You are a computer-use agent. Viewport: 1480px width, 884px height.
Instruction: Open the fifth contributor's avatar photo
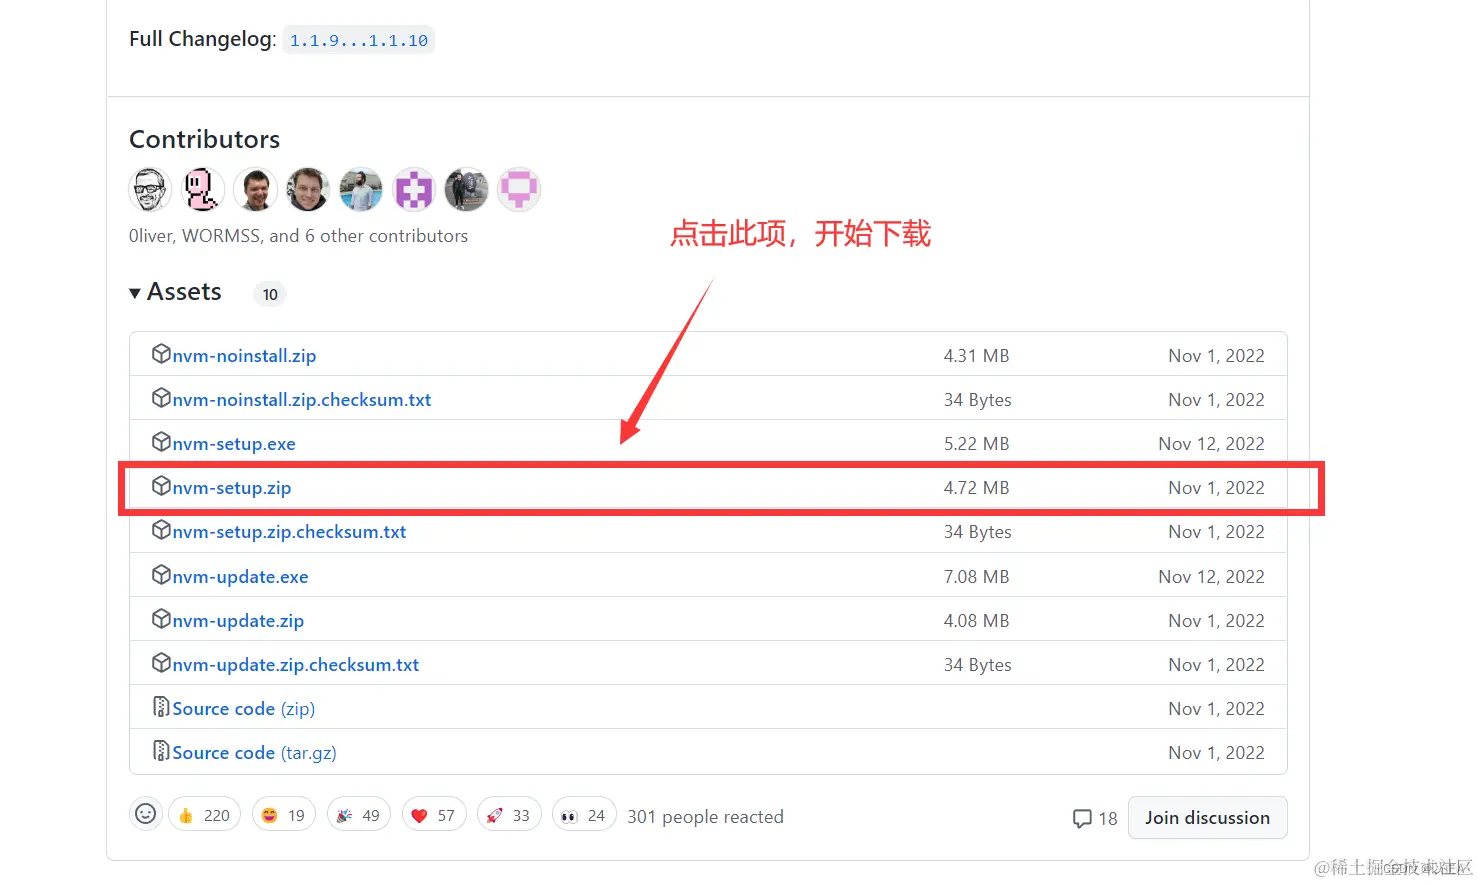(361, 189)
